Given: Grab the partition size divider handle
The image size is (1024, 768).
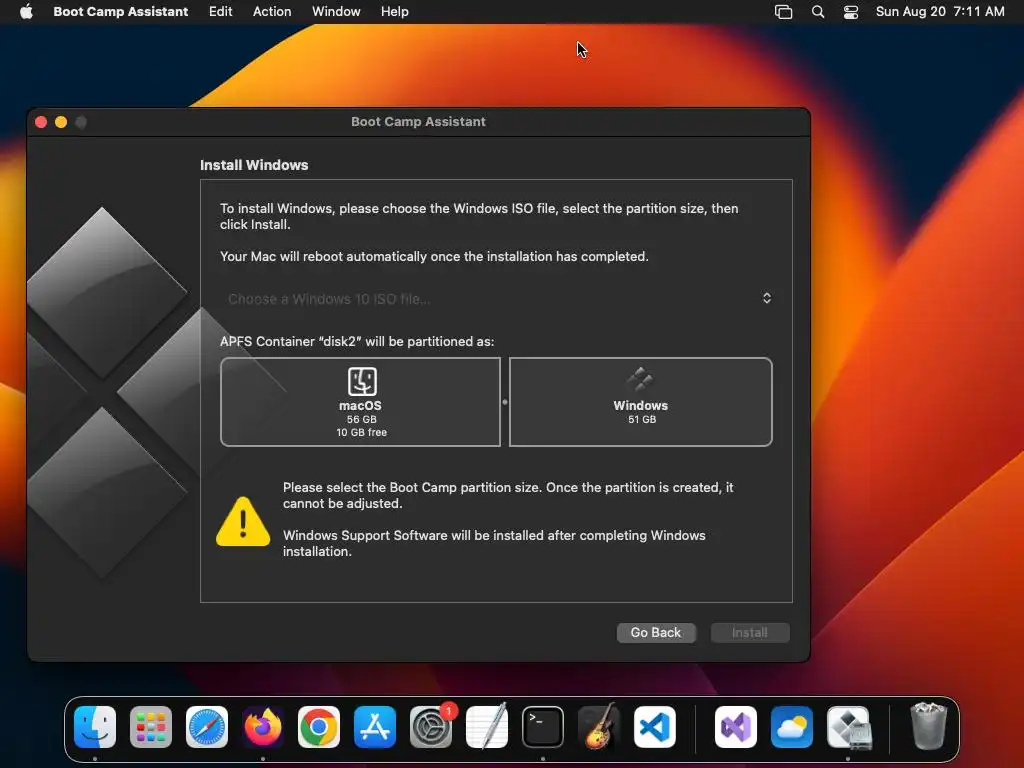Looking at the screenshot, I should tap(505, 402).
